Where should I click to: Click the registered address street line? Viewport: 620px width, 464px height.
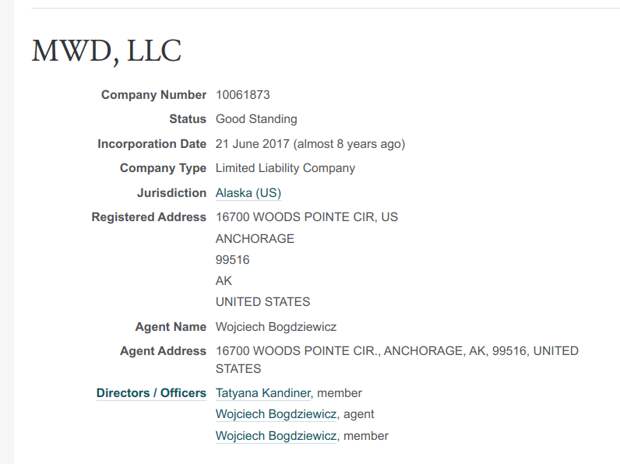tap(307, 217)
